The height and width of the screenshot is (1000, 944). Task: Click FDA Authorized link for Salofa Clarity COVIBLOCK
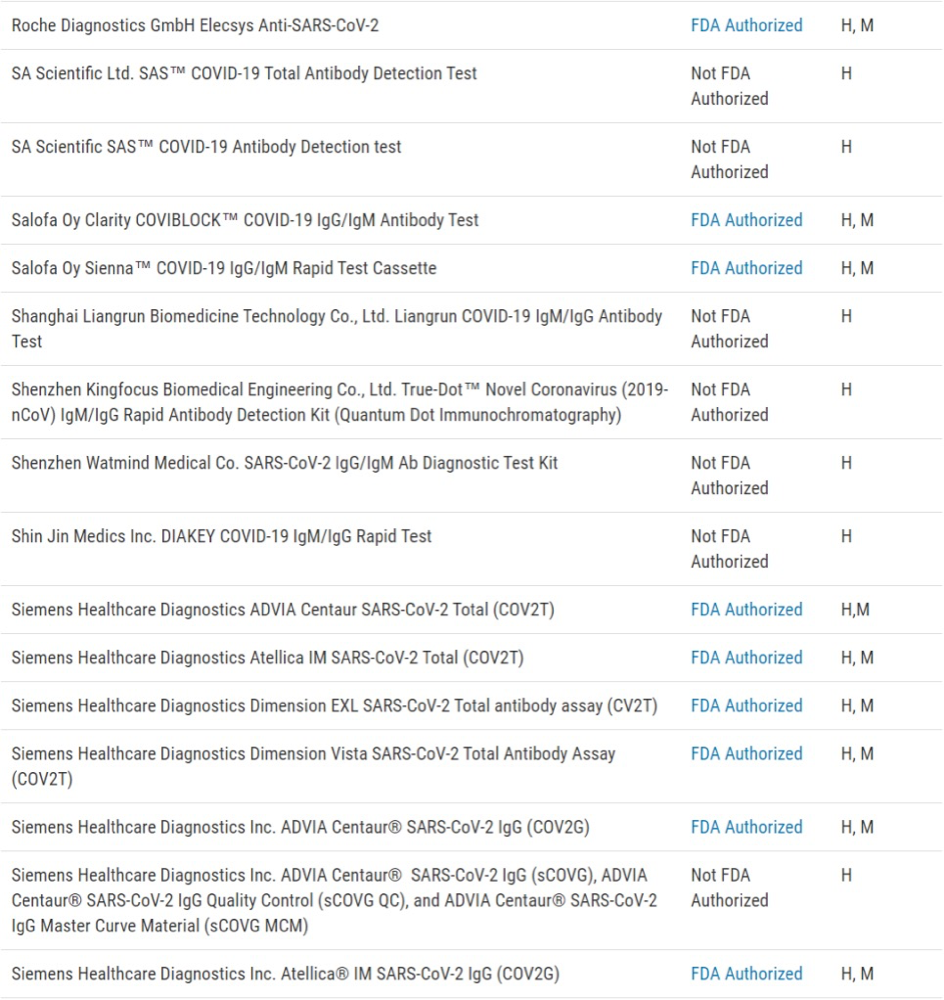(746, 220)
